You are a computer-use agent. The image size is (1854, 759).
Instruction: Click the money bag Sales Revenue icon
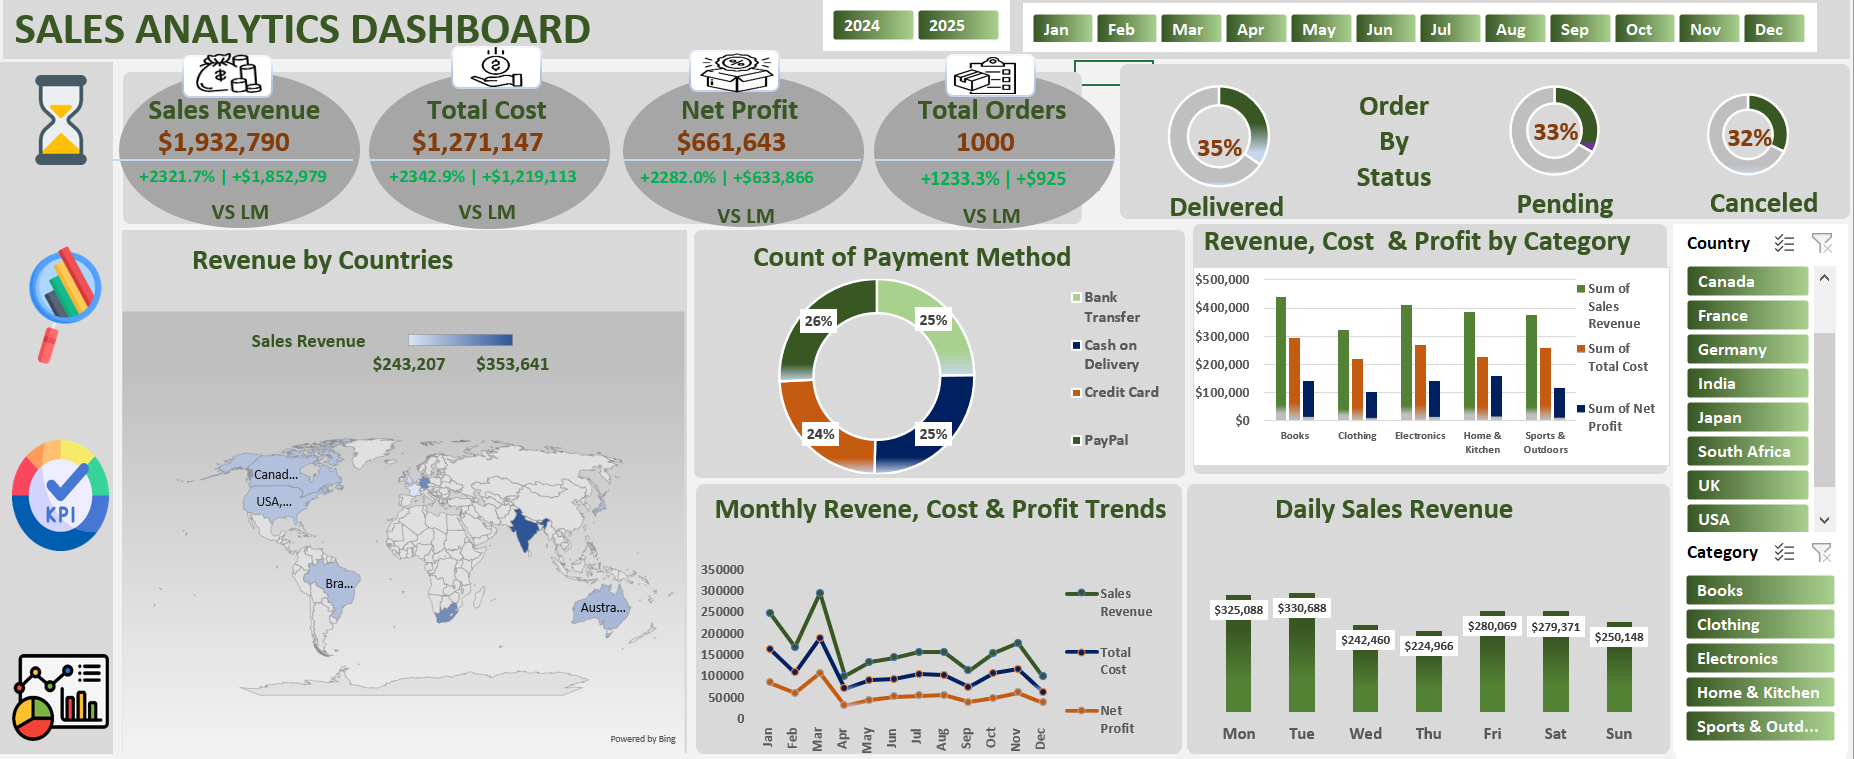click(227, 74)
